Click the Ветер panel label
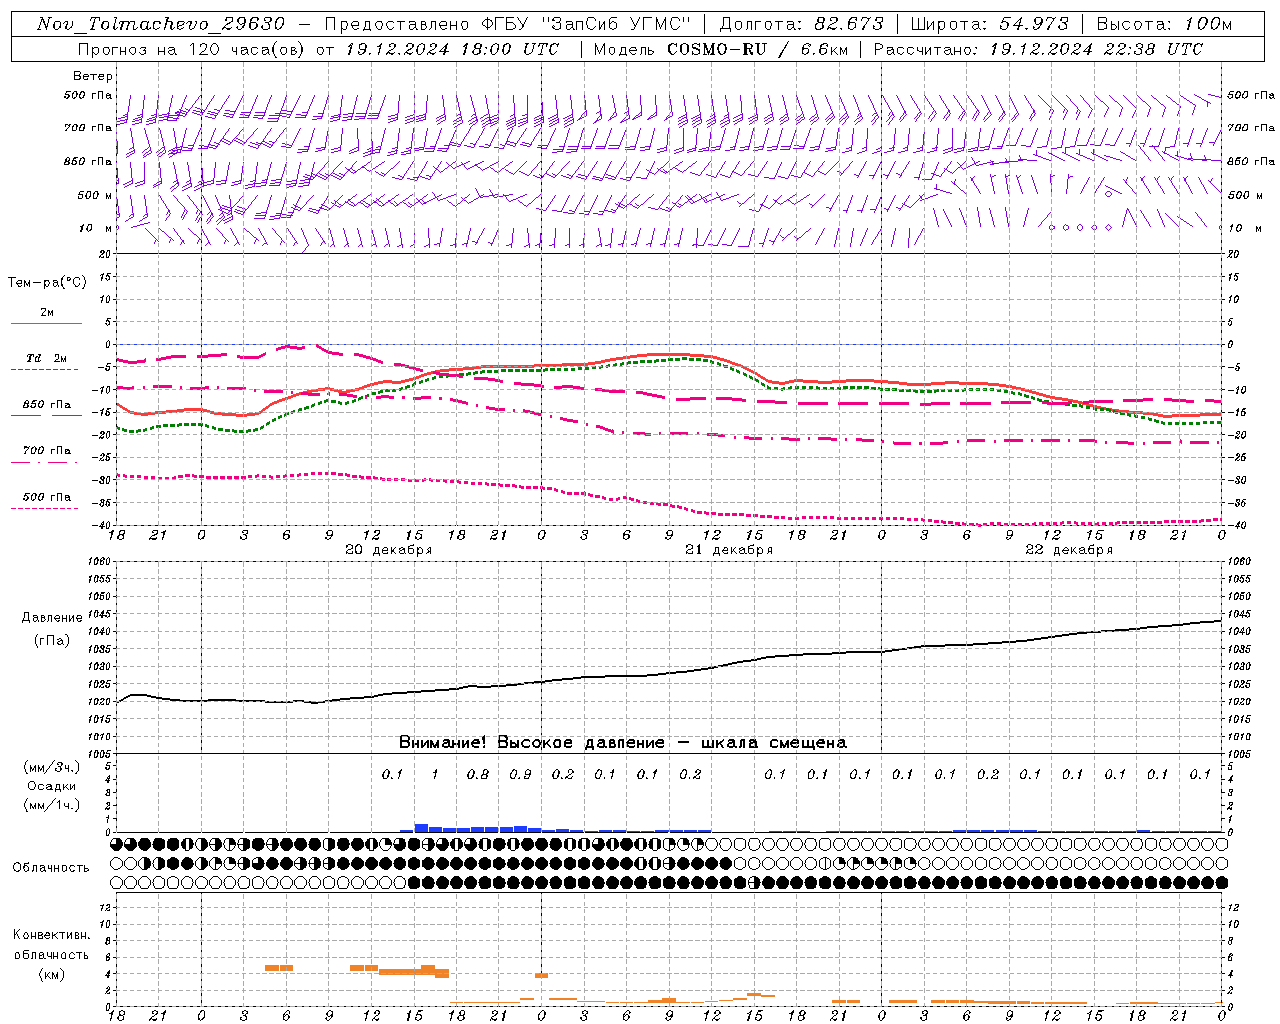Image resolution: width=1280 pixels, height=1024 pixels. coord(92,76)
